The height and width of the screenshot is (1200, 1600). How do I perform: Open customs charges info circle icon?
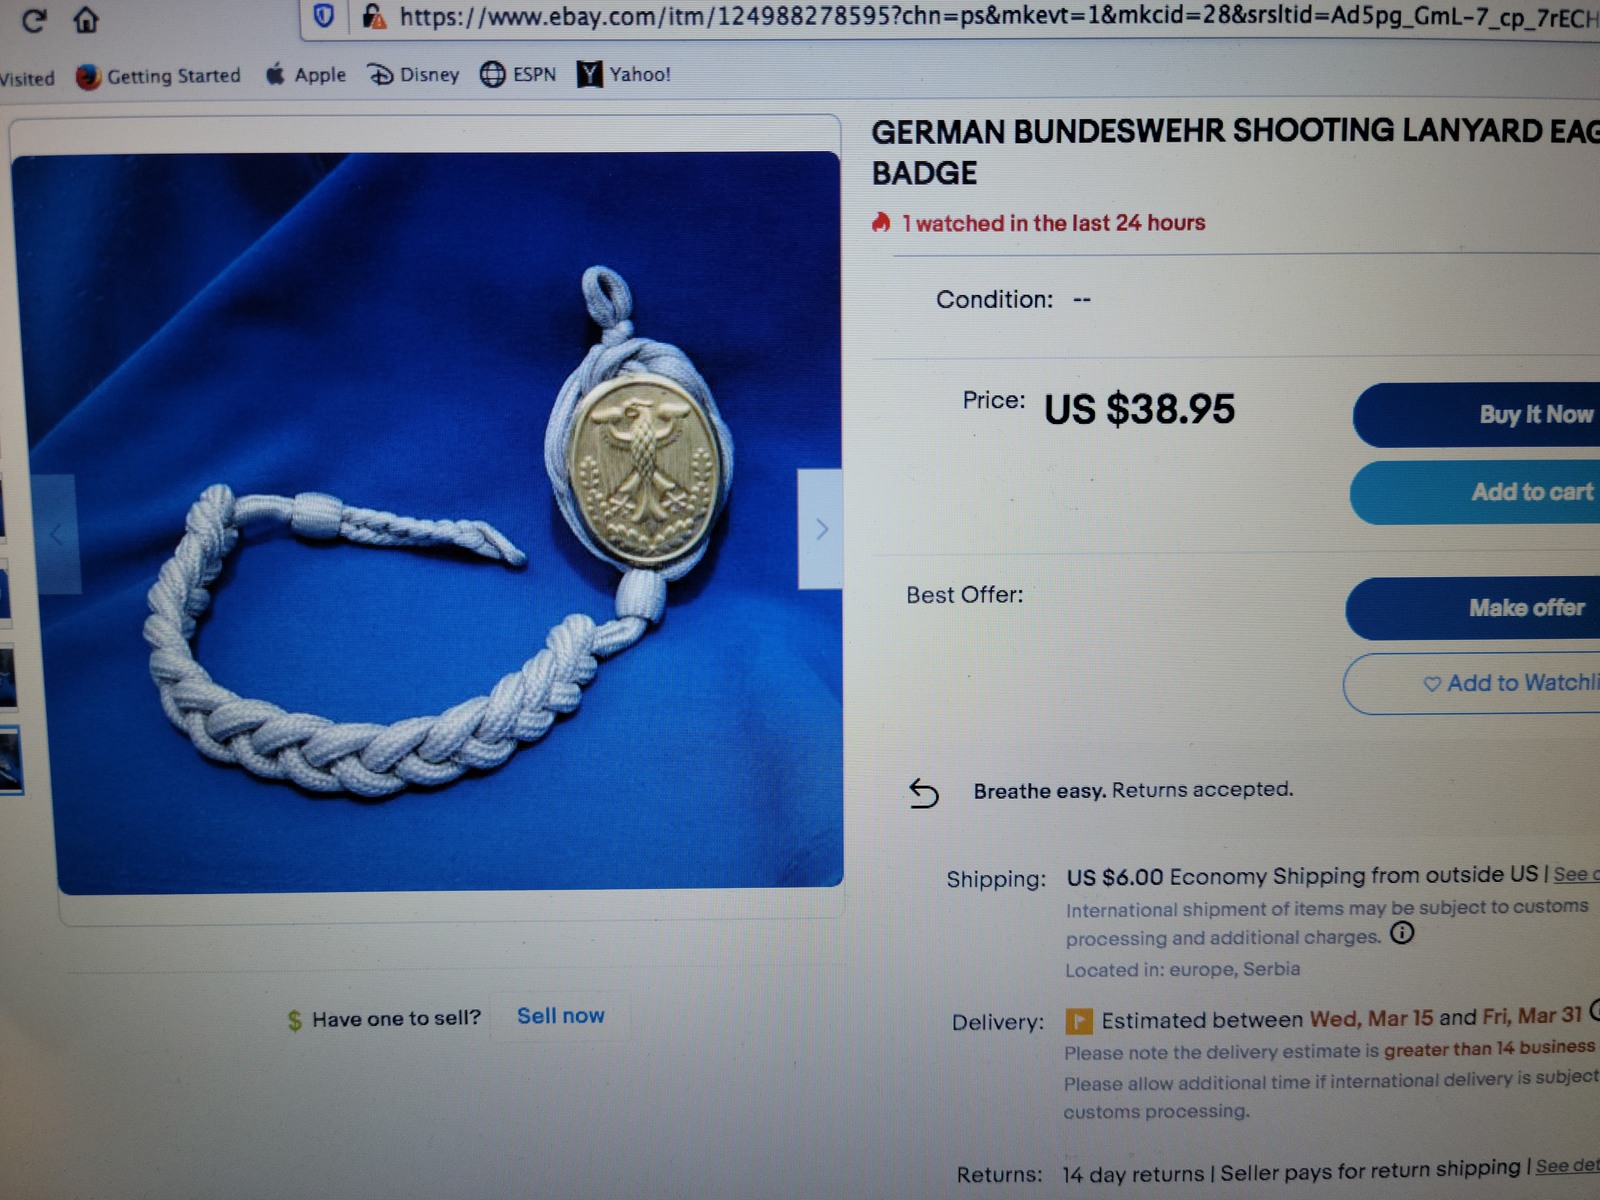click(1403, 933)
